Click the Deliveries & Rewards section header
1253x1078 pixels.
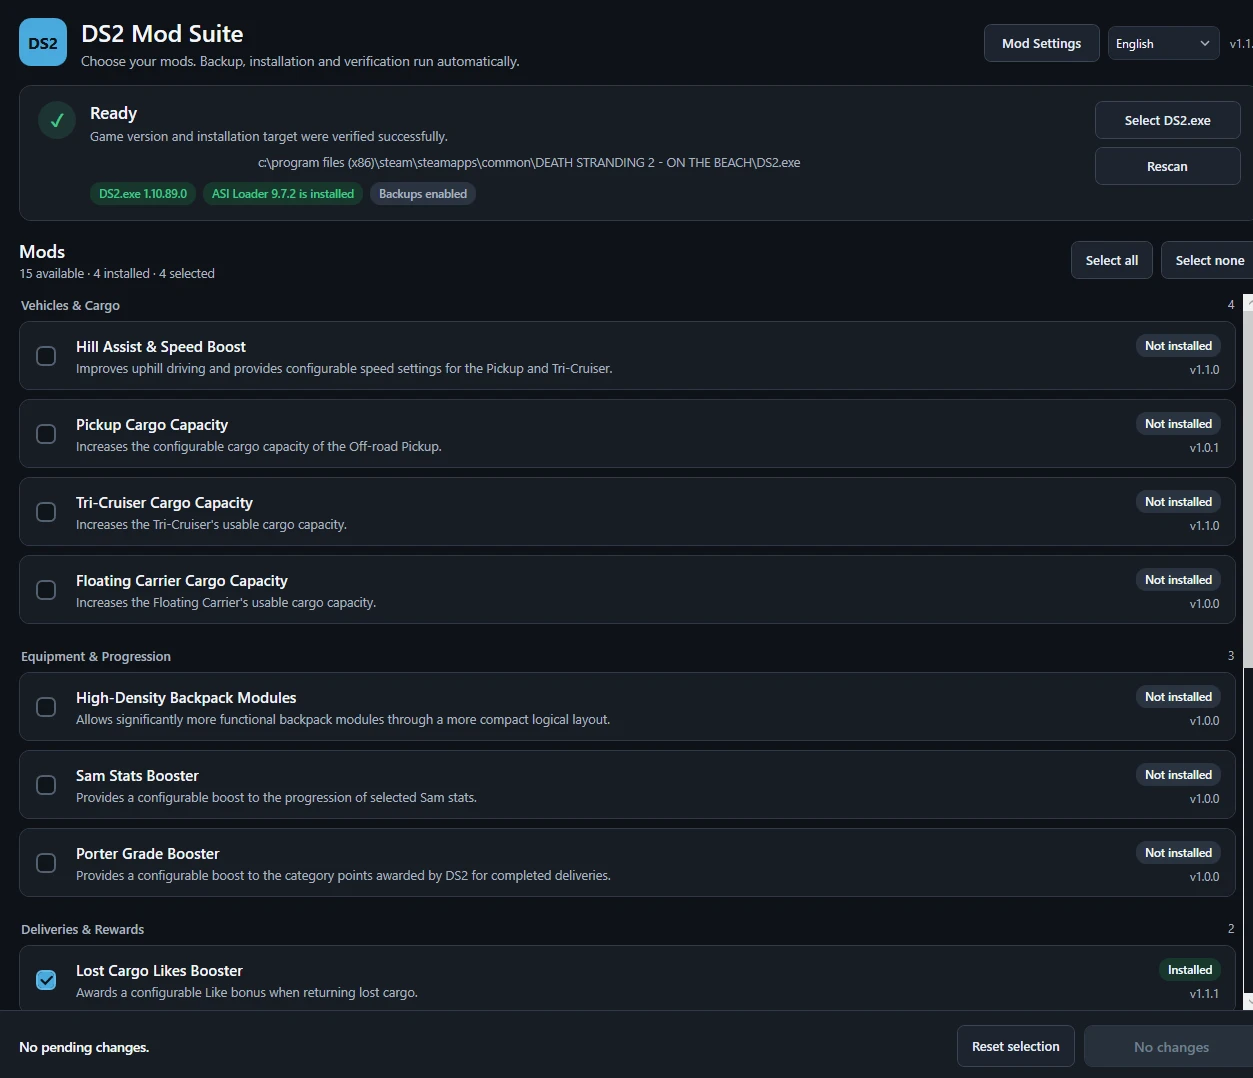coord(82,929)
